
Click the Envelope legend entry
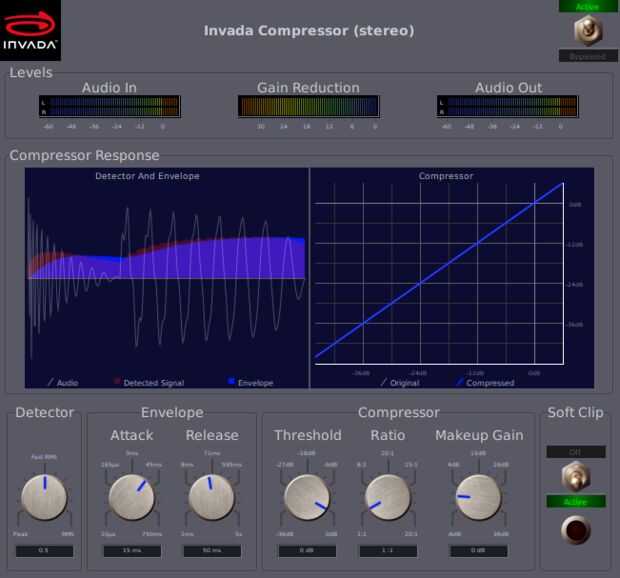tap(251, 382)
